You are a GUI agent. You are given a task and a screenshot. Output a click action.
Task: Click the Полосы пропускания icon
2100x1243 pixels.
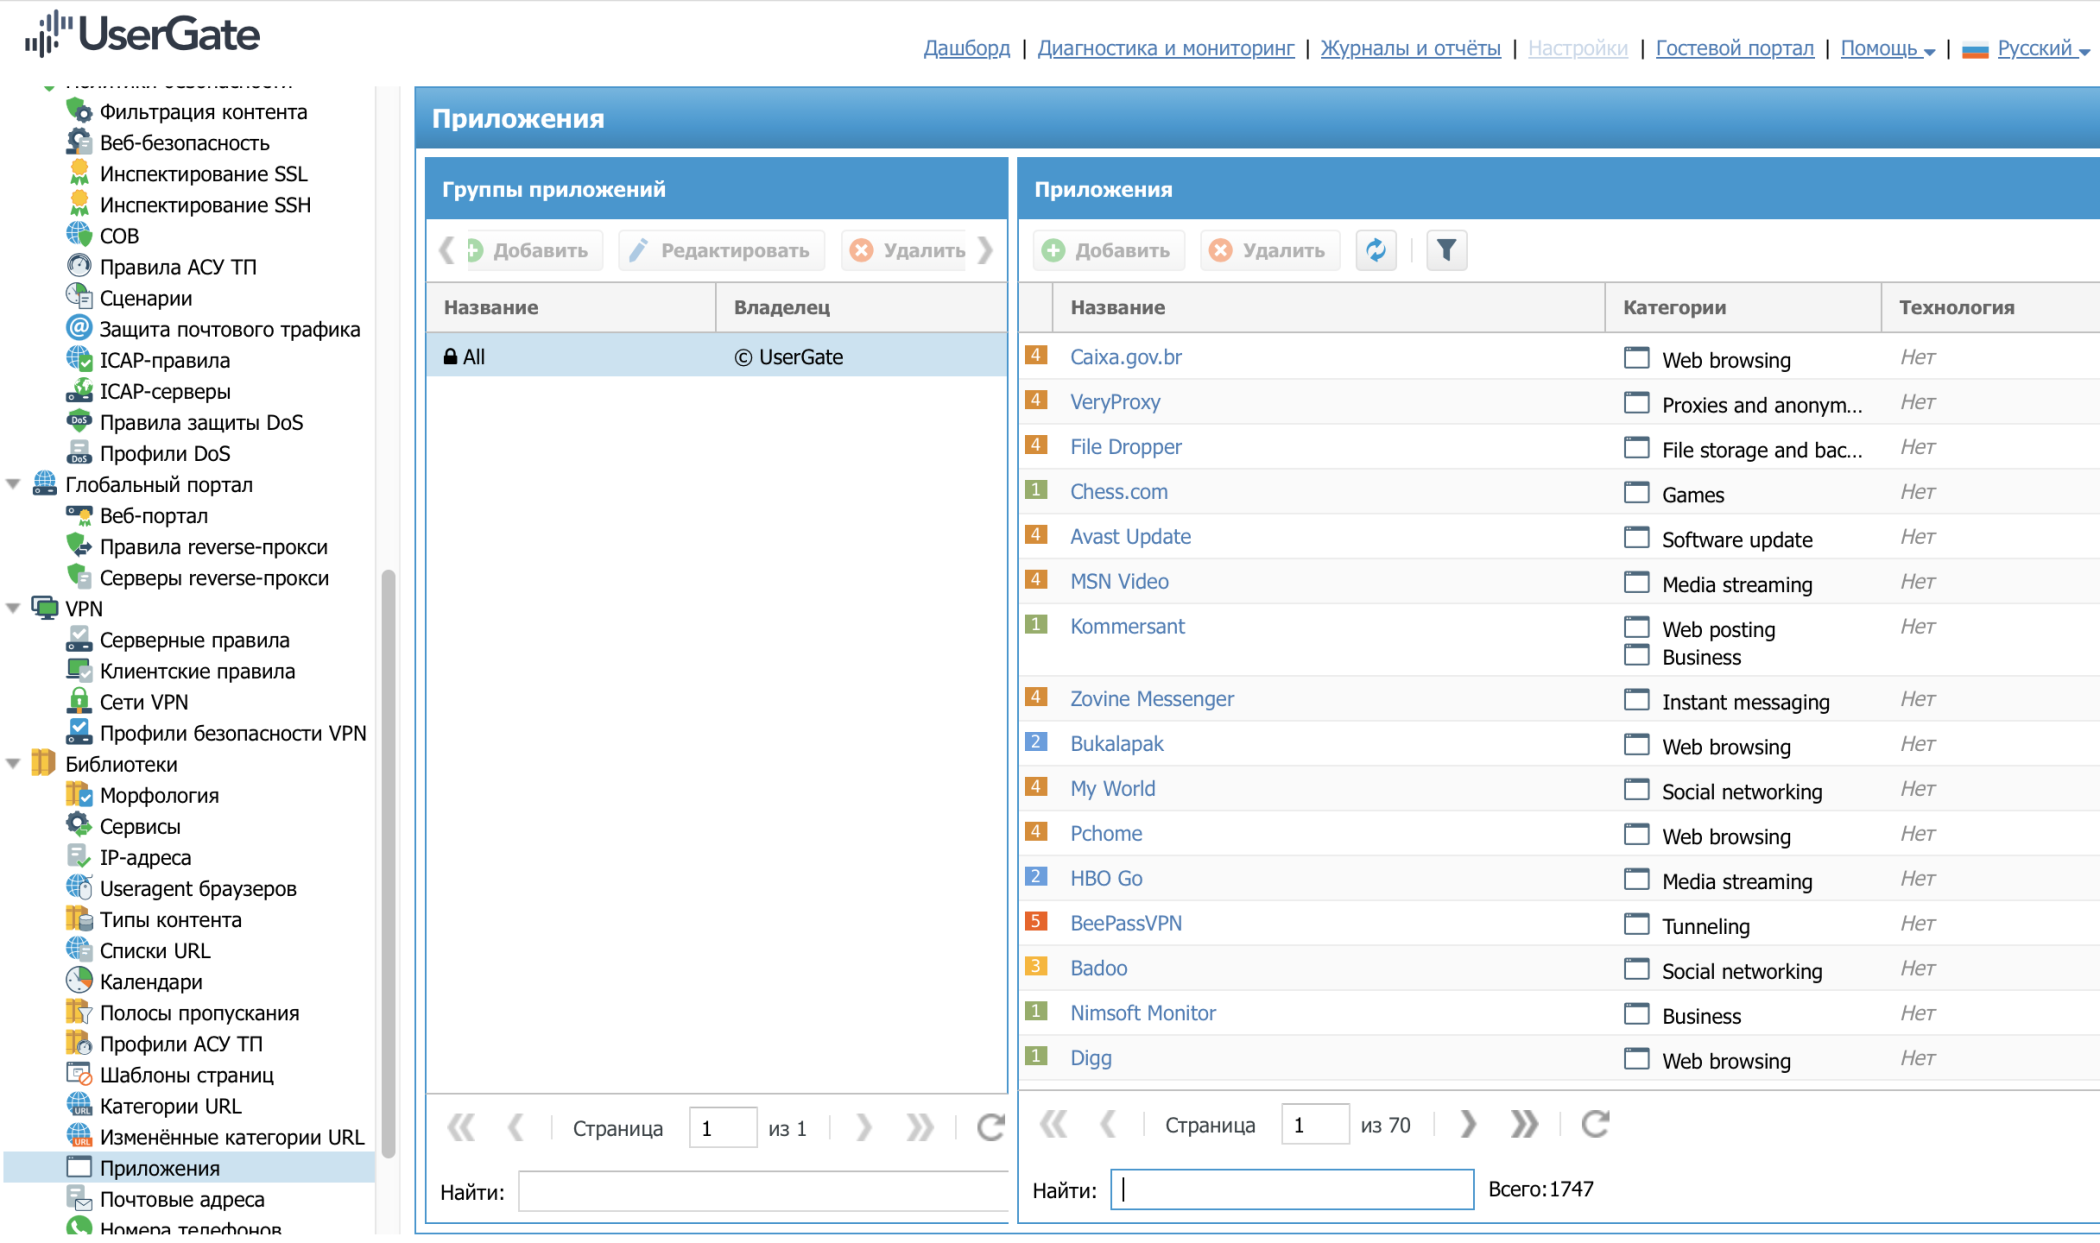click(79, 1012)
